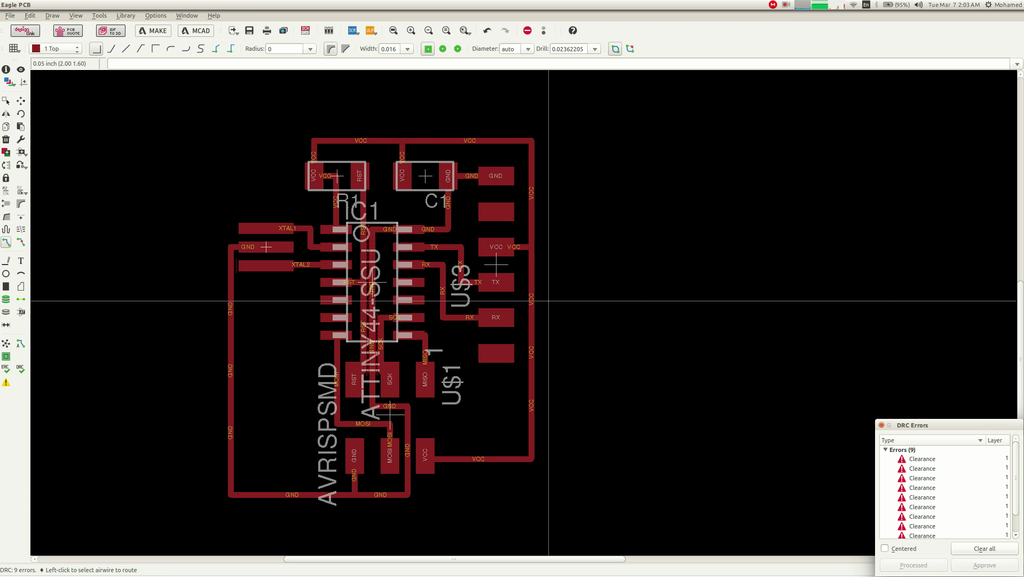Launch the IDF to 3D tool
This screenshot has width=1024, height=577.
(110, 31)
